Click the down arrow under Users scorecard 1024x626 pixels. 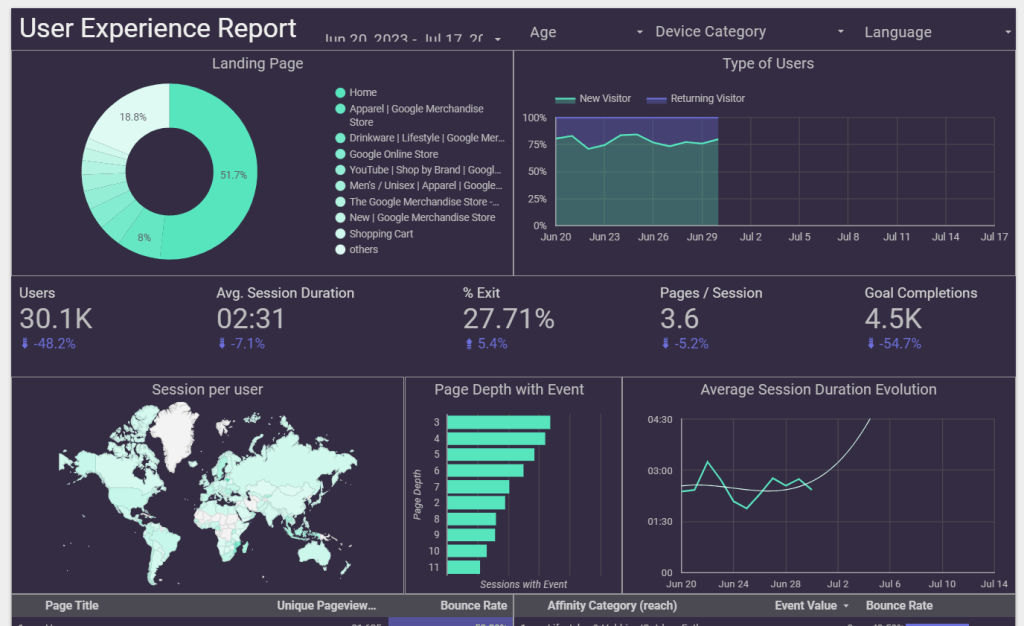tap(24, 344)
